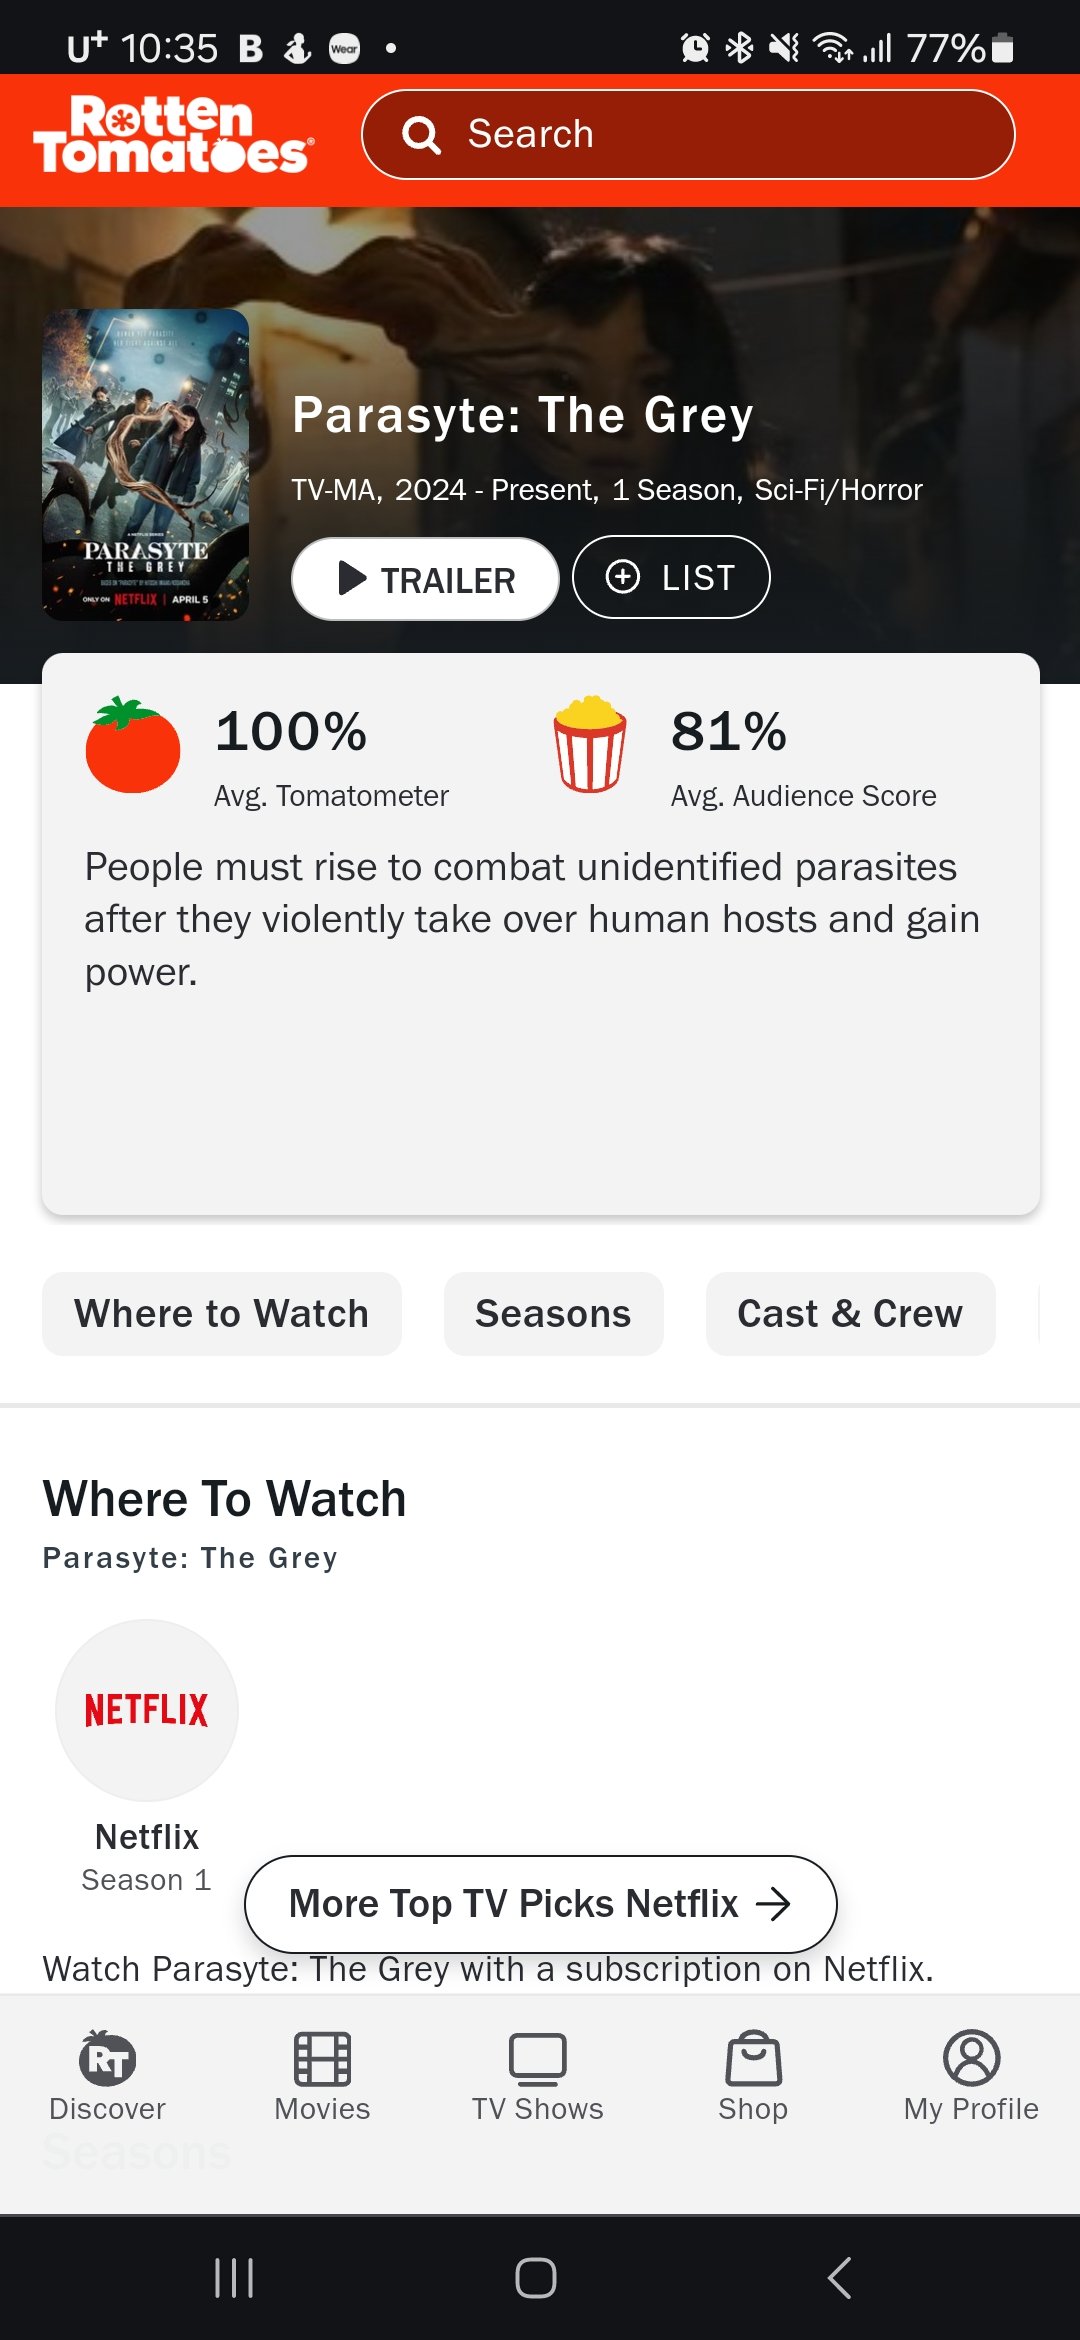The height and width of the screenshot is (2340, 1080).
Task: Tap the popcorn audience score icon
Action: click(590, 745)
